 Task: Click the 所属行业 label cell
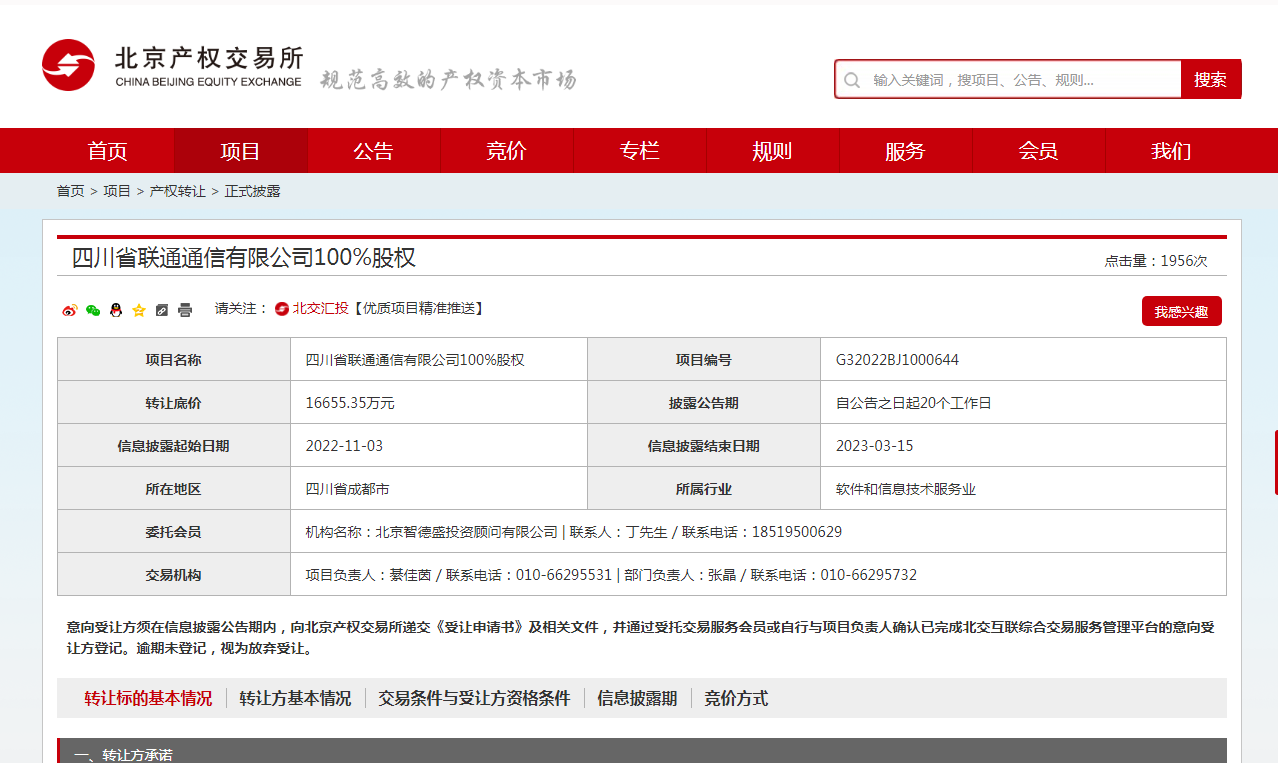(704, 489)
